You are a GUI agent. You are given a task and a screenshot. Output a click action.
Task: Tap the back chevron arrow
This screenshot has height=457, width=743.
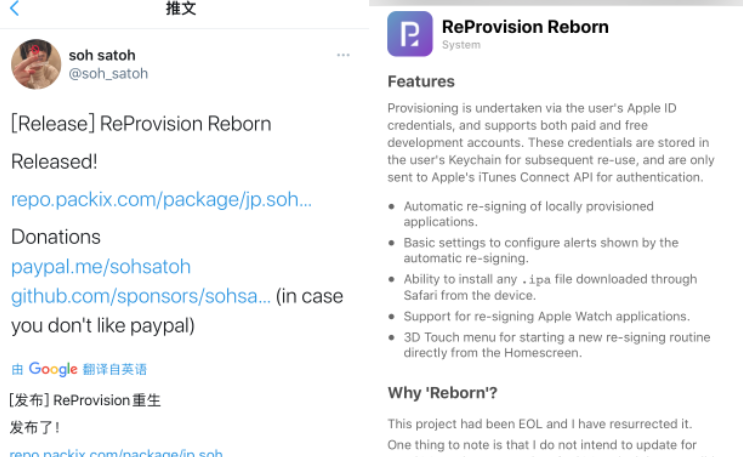(15, 10)
